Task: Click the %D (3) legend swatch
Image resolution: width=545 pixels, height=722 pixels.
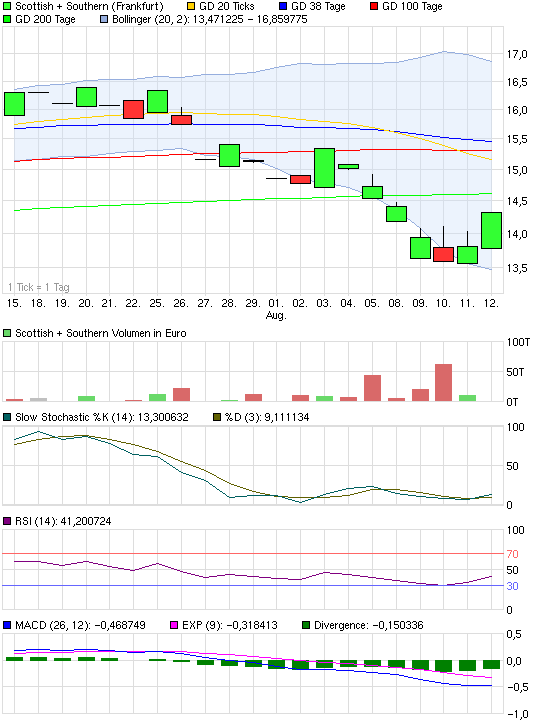Action: [x=217, y=417]
